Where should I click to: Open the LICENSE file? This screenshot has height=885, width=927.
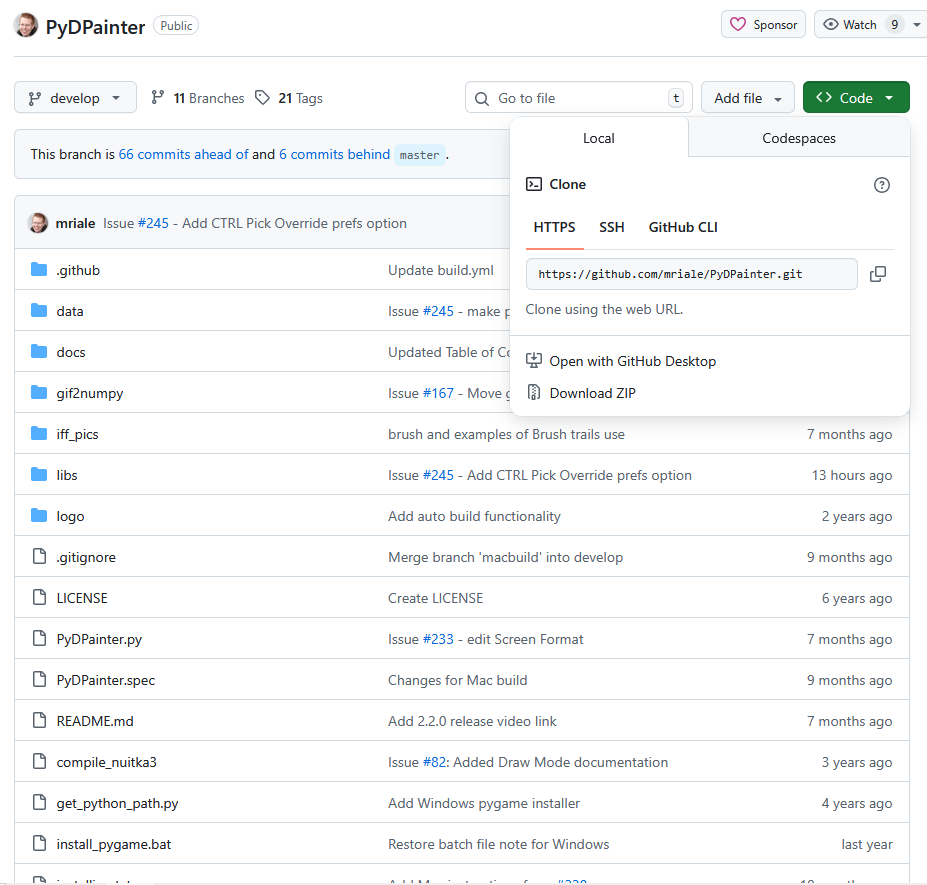pos(82,598)
